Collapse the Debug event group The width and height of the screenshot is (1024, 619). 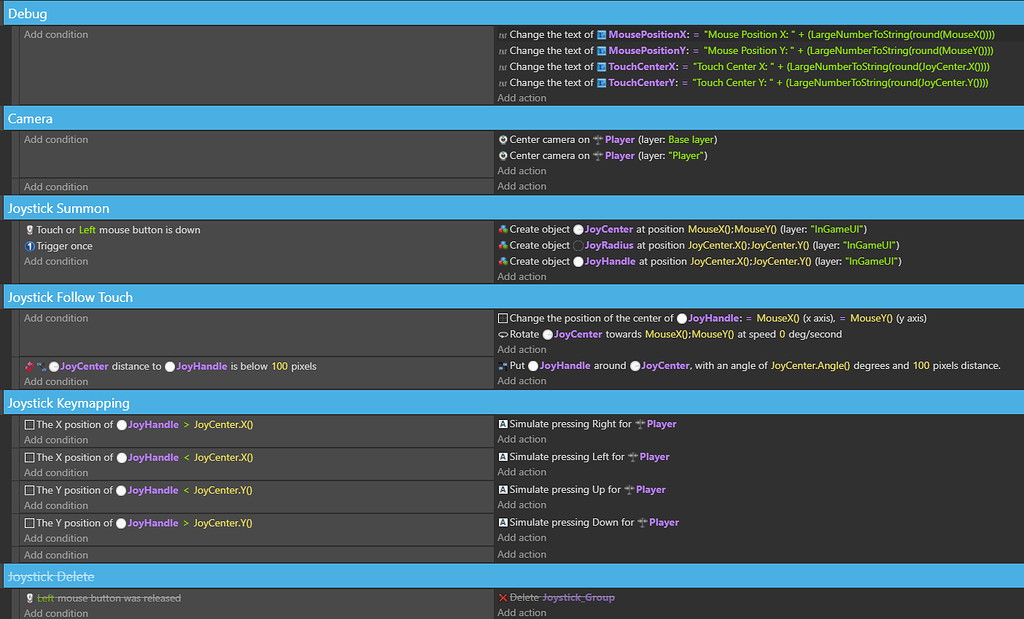pos(27,13)
